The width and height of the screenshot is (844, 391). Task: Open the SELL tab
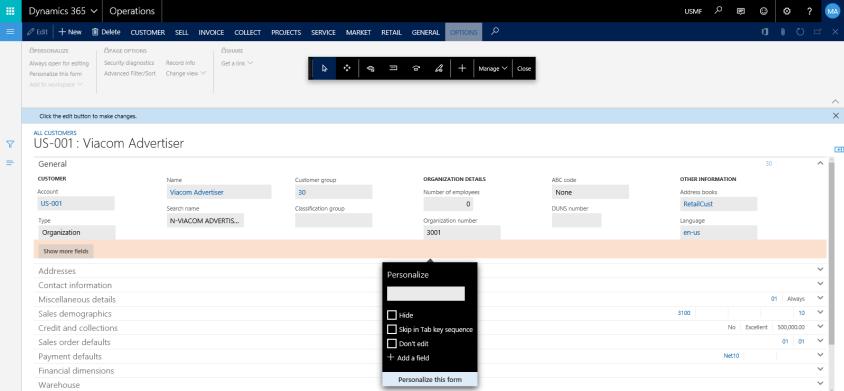[181, 32]
